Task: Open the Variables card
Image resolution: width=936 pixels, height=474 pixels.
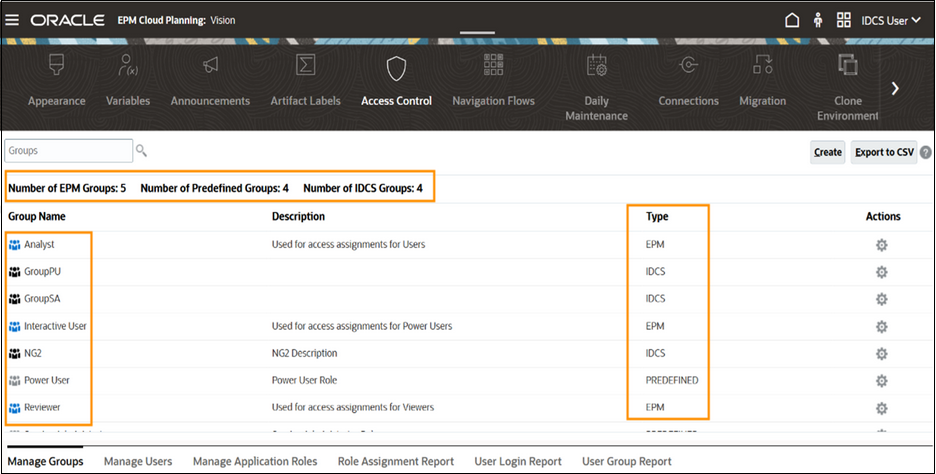Action: point(128,81)
